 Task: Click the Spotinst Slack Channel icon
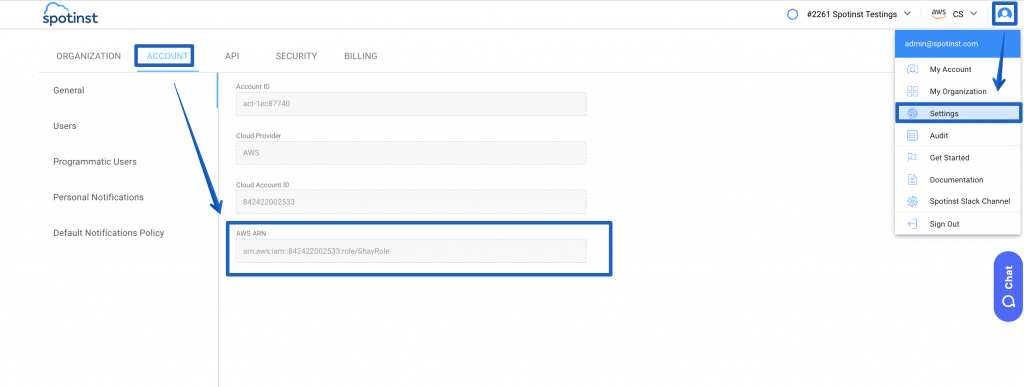coord(912,202)
